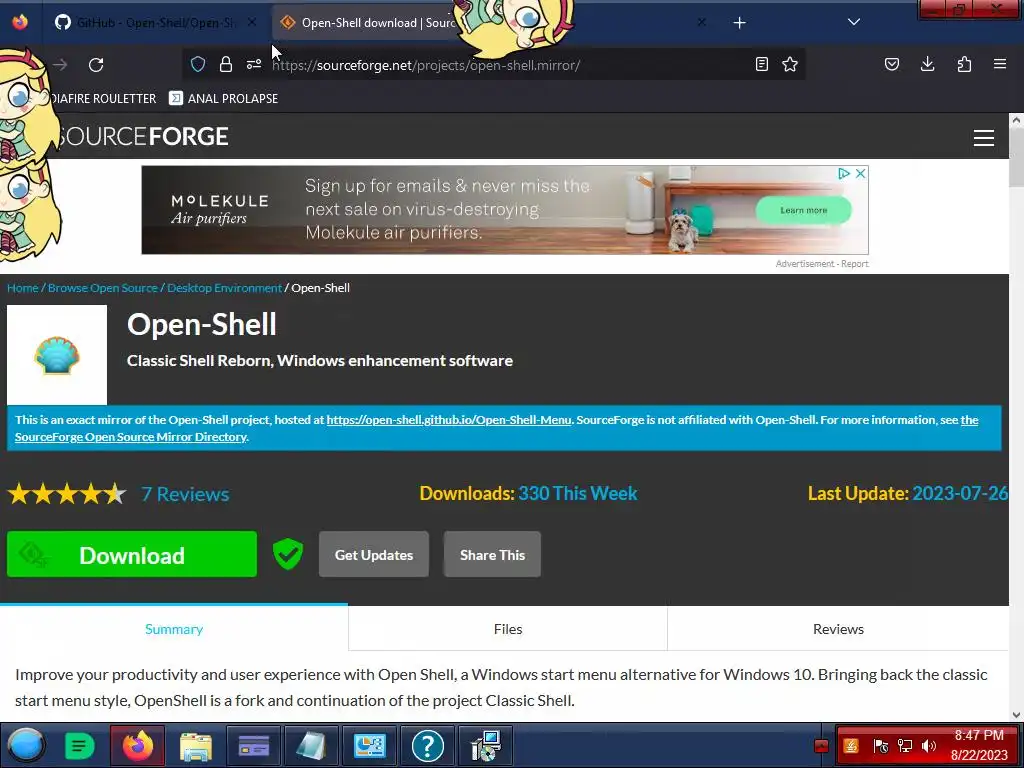The image size is (1024, 768).
Task: Click the forward navigation arrow
Action: [x=60, y=65]
